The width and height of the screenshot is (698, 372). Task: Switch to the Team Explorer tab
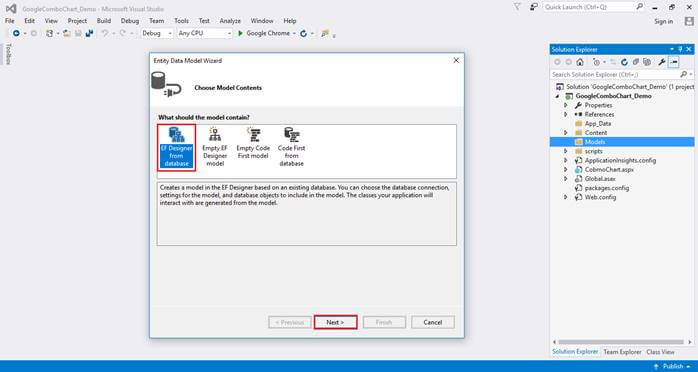tap(622, 352)
